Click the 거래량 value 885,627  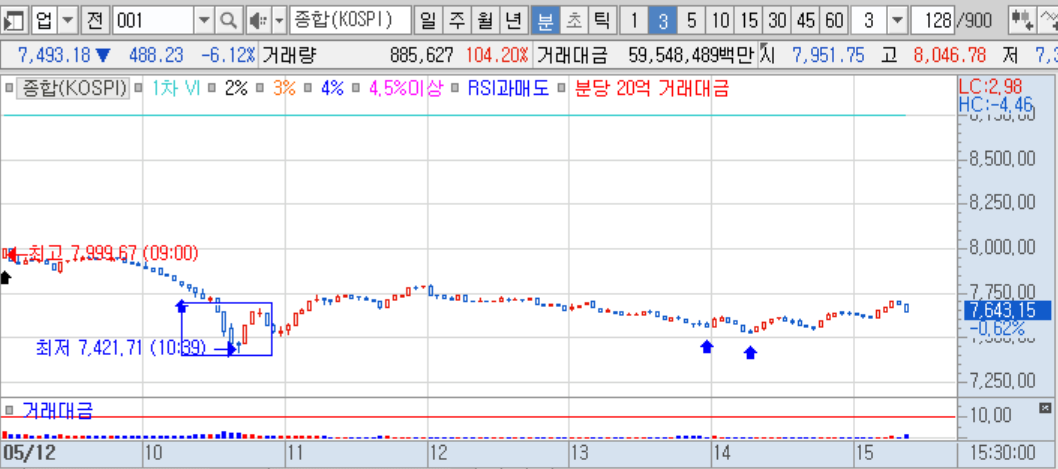(422, 55)
